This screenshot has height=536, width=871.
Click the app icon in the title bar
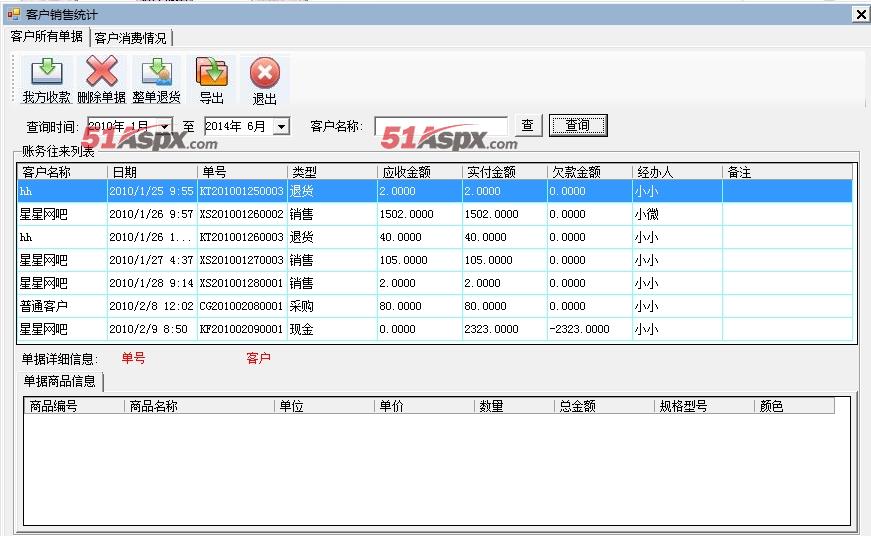(x=13, y=14)
